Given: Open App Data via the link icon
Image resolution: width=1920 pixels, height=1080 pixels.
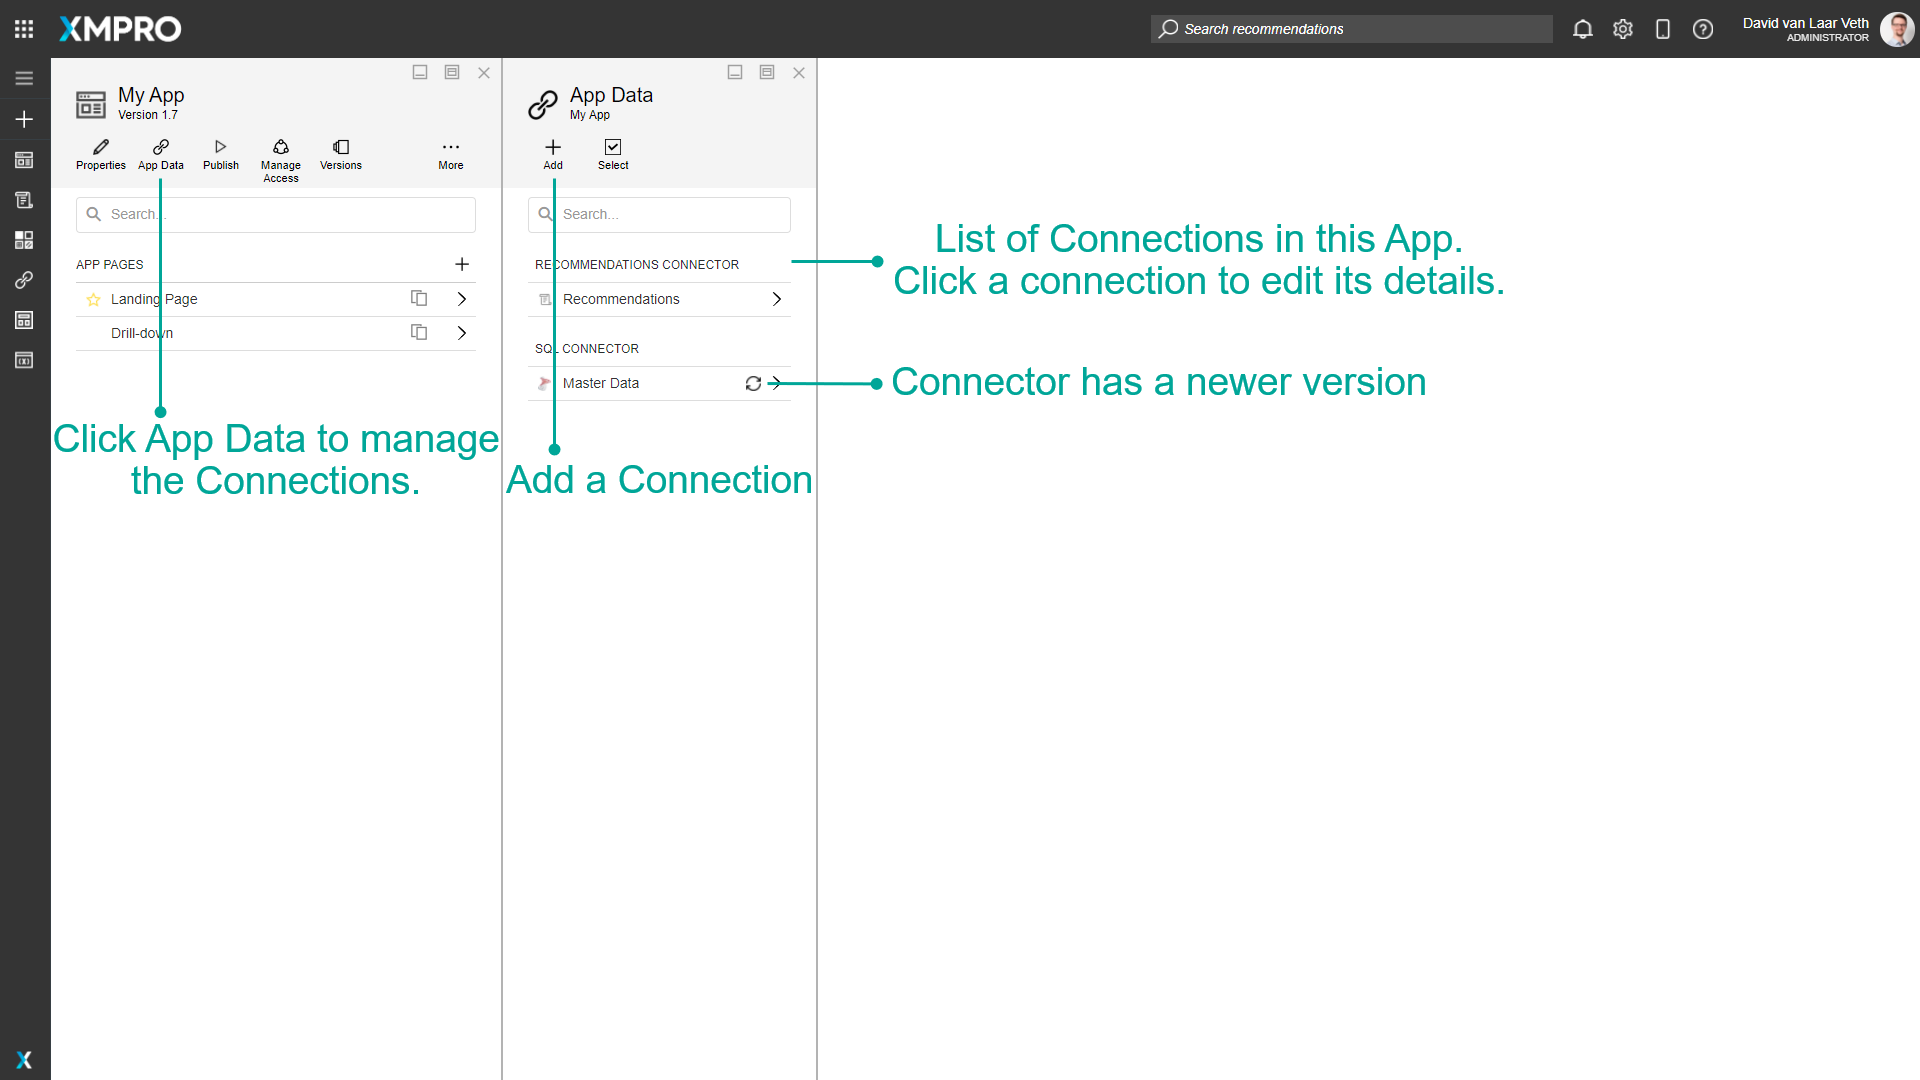Looking at the screenshot, I should (x=160, y=148).
